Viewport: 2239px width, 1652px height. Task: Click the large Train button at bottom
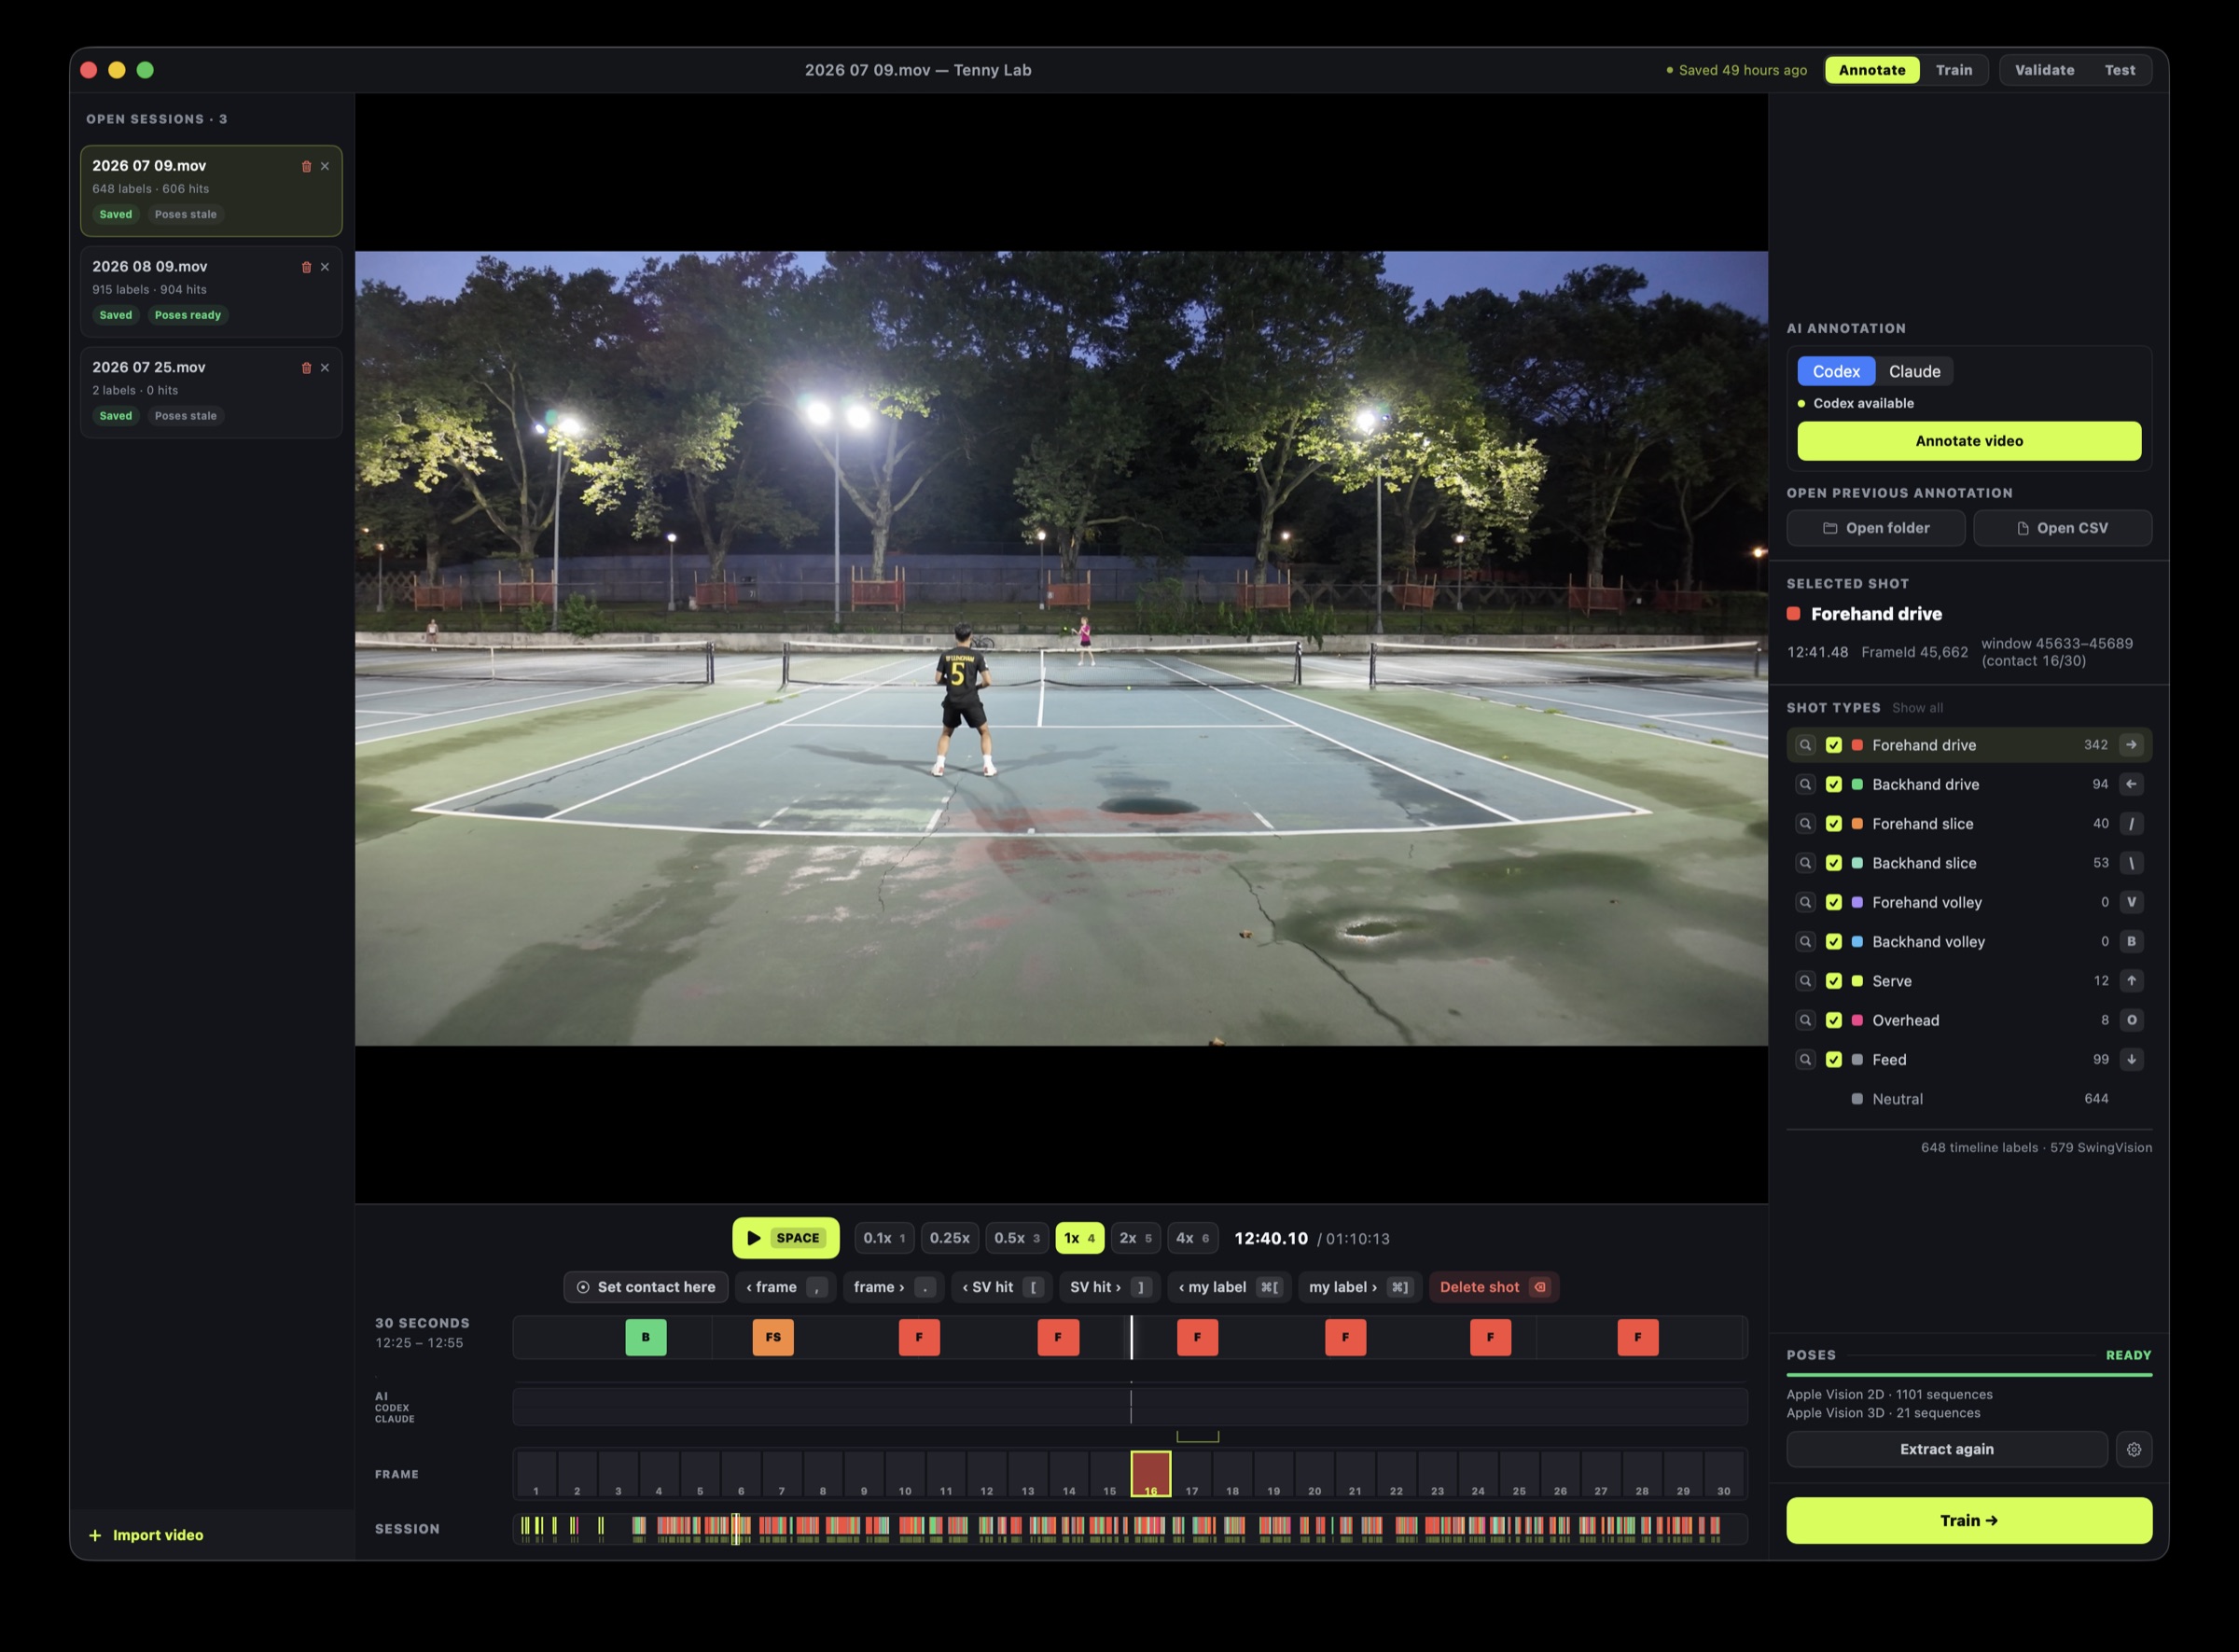click(x=1969, y=1520)
